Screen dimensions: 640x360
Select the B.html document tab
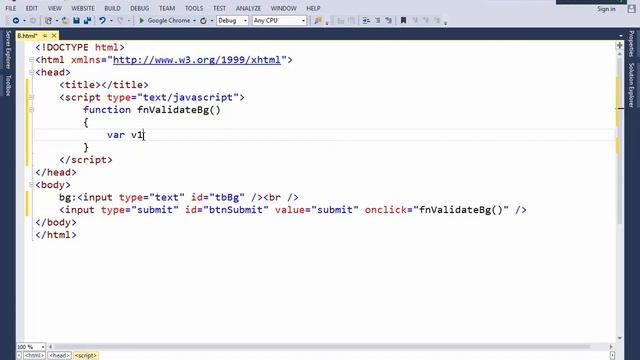[28, 36]
